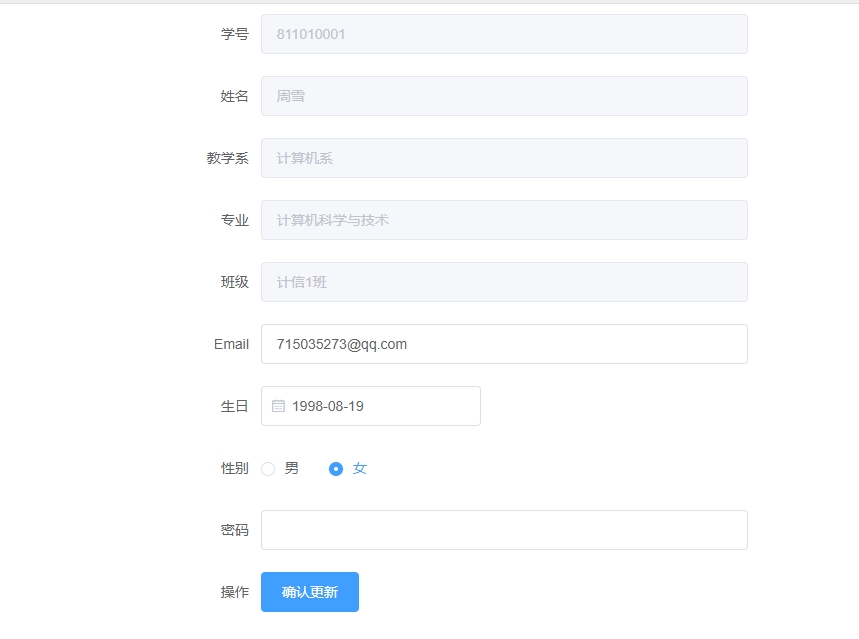Open the 生日 date picker showing 1998-08-19

(x=371, y=406)
